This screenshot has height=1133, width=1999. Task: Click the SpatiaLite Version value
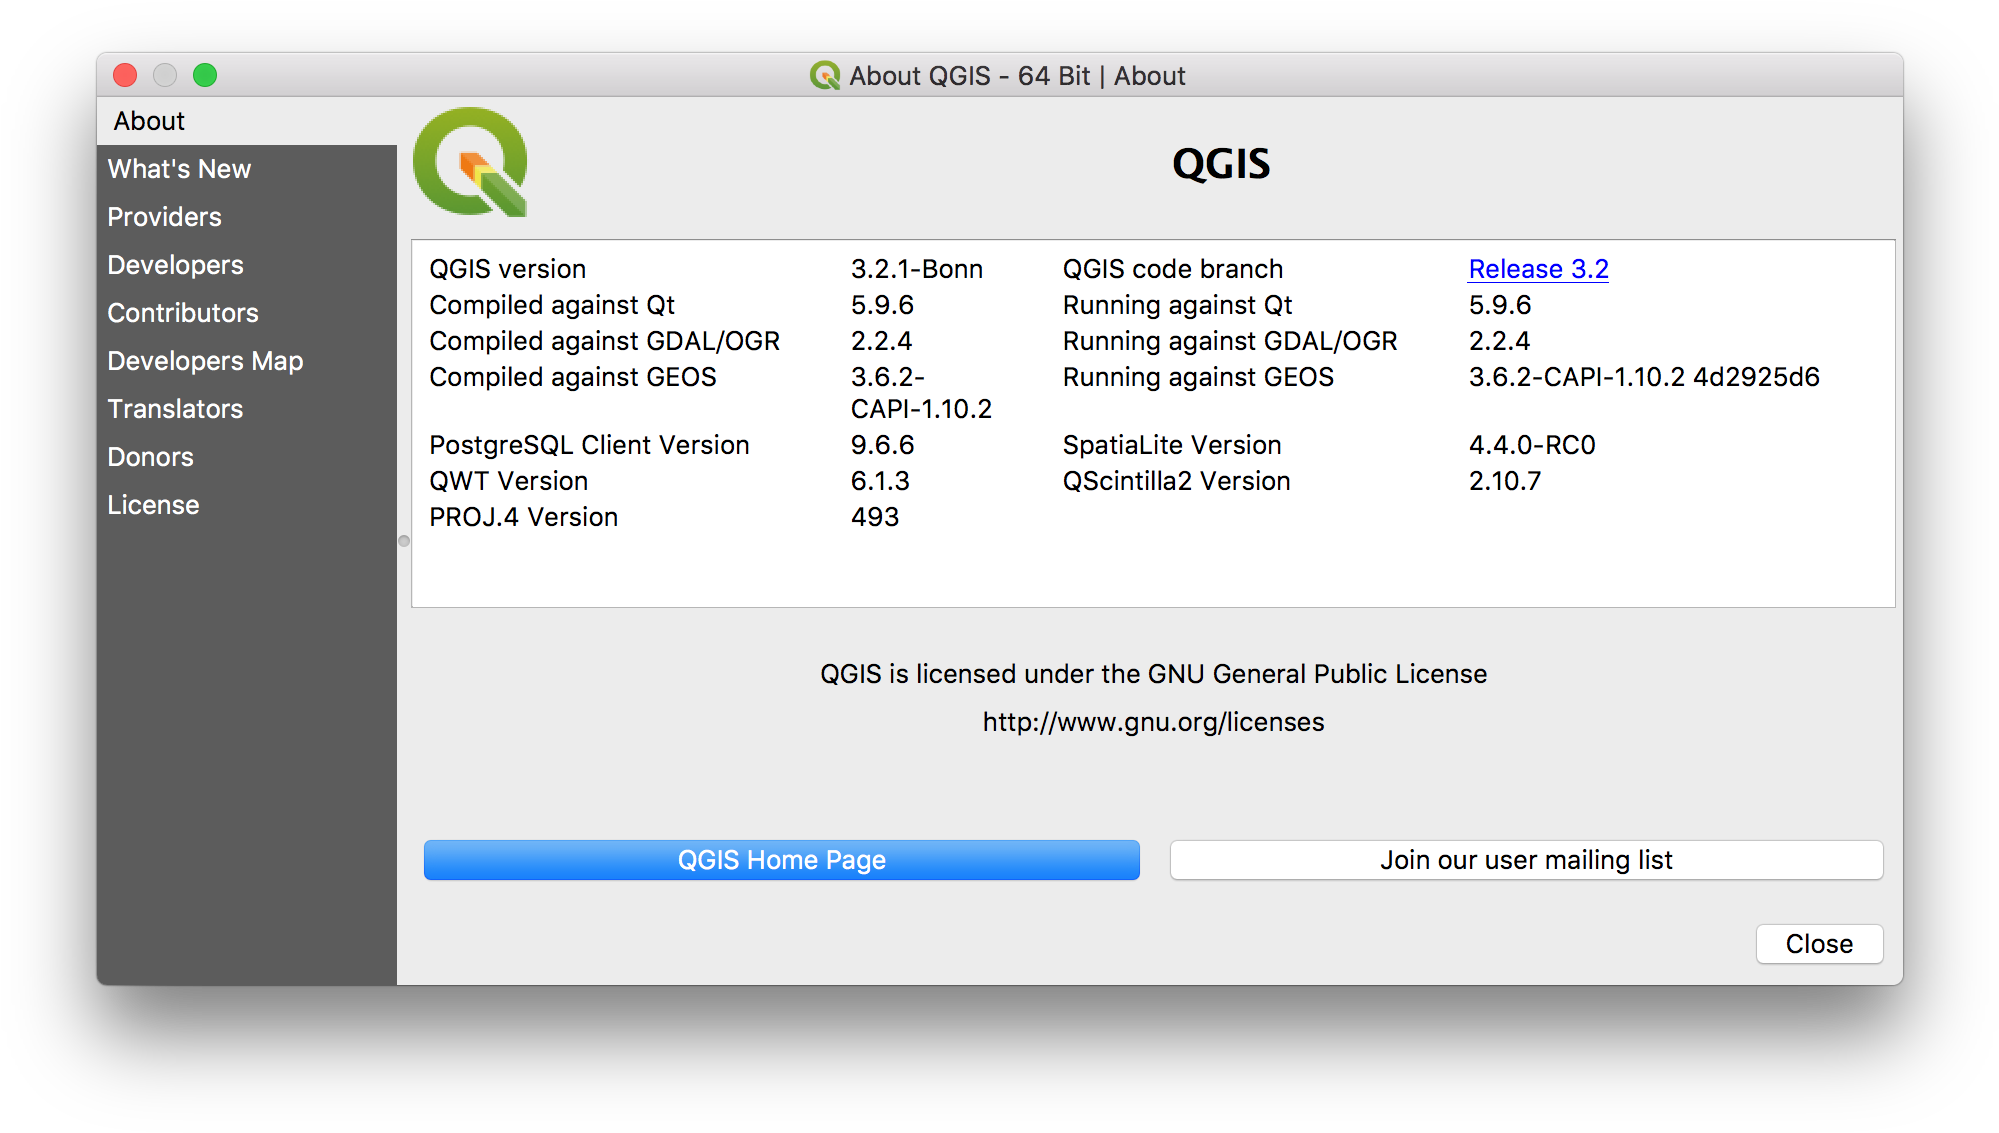pos(1530,445)
